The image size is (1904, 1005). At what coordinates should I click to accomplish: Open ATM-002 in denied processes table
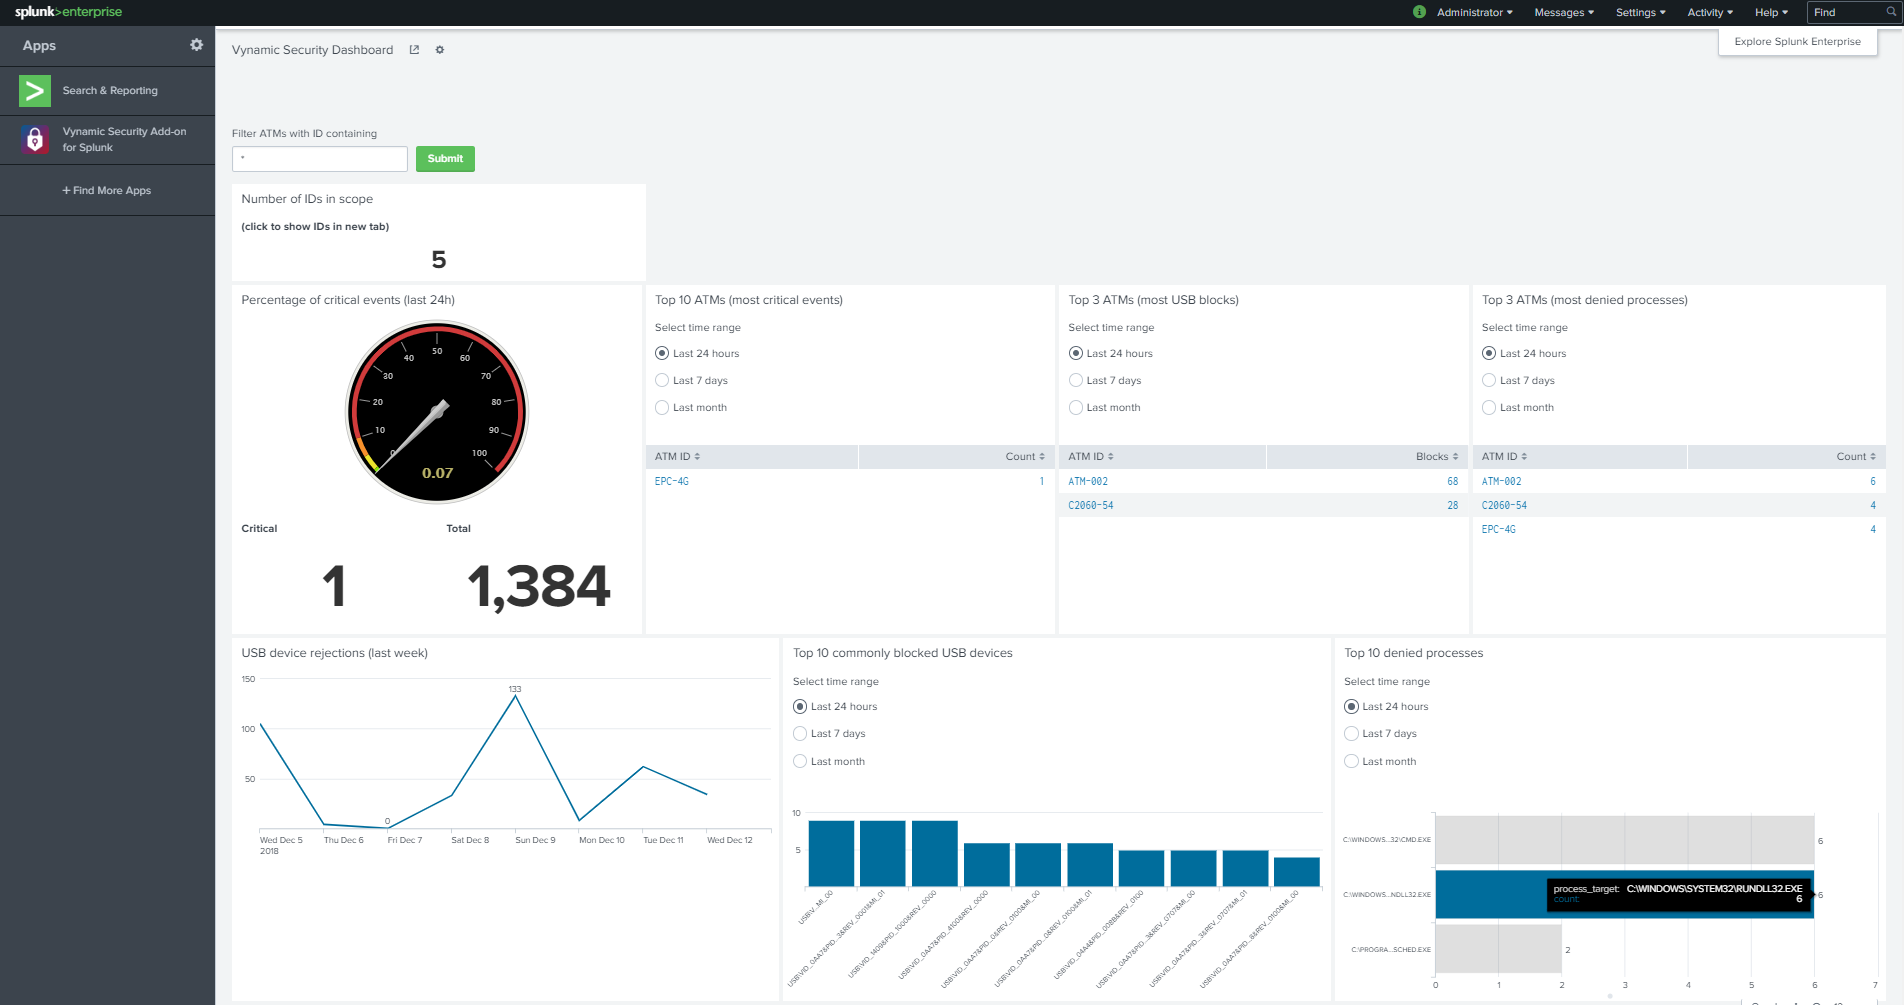point(1502,481)
